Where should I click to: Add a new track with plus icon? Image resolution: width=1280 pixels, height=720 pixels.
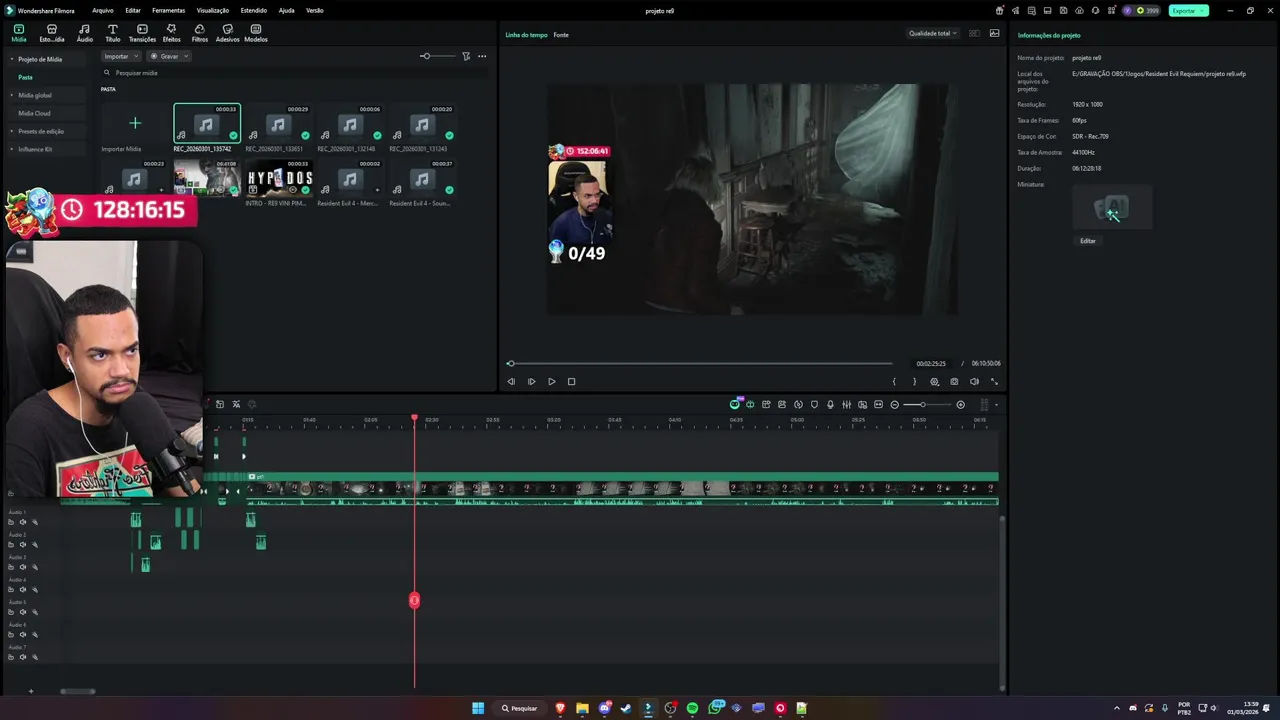30,691
